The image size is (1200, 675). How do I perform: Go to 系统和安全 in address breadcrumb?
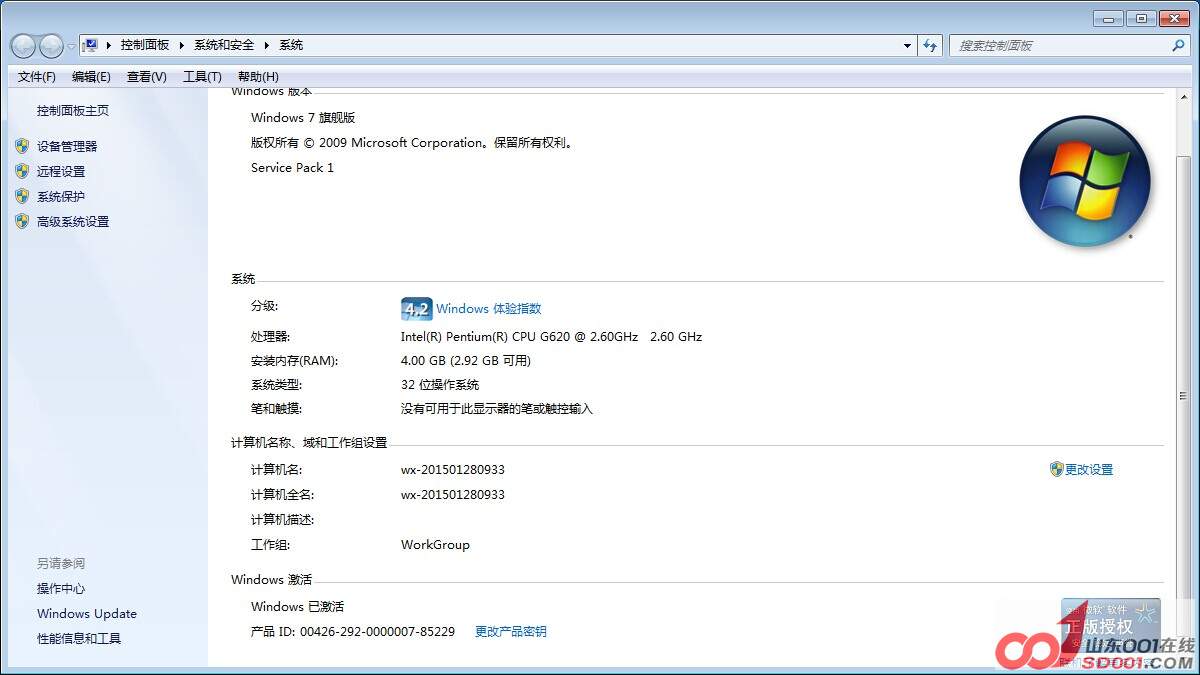tap(225, 45)
